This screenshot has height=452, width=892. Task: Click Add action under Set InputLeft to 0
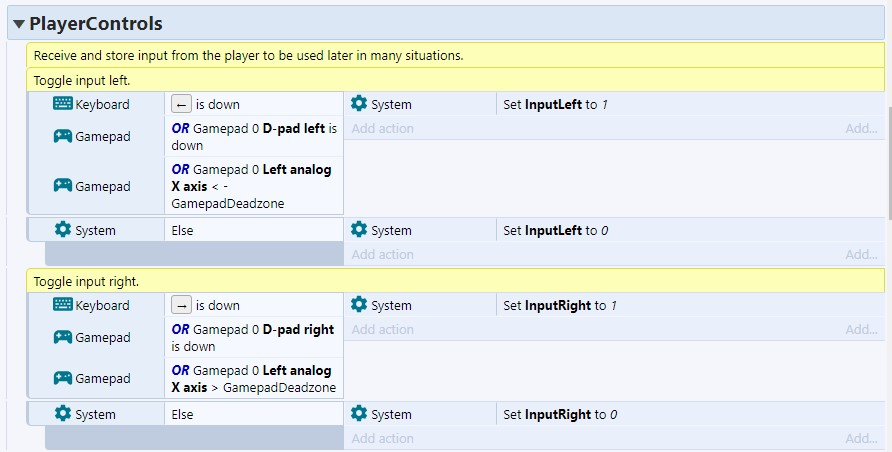click(x=382, y=255)
